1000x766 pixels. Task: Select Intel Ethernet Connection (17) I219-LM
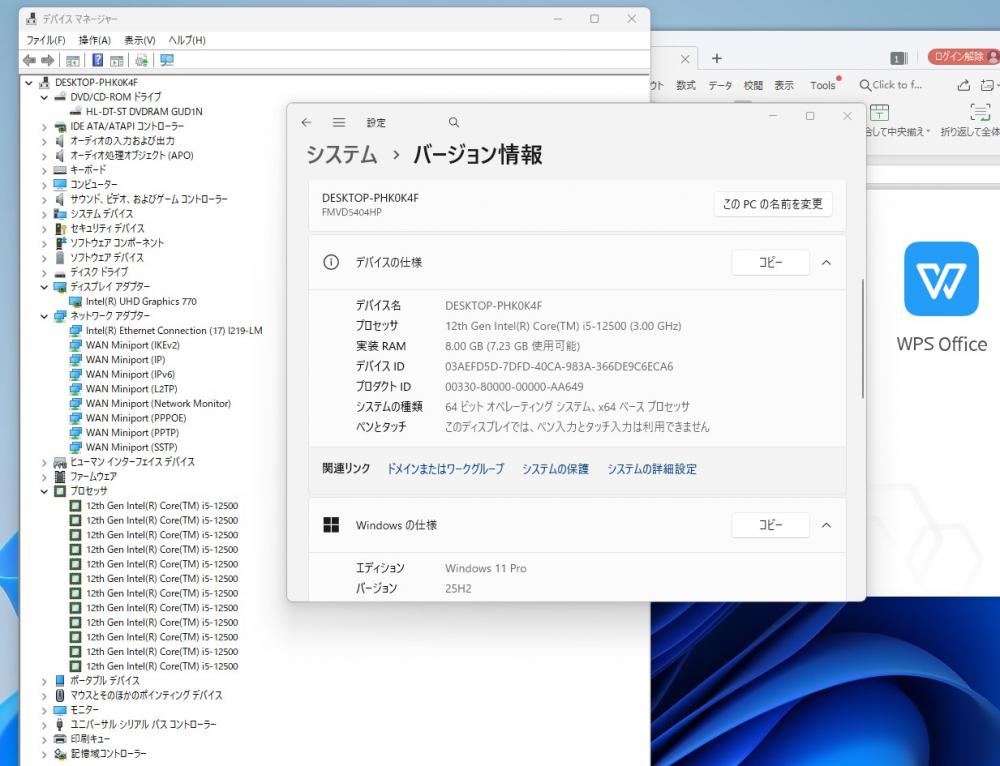point(174,330)
